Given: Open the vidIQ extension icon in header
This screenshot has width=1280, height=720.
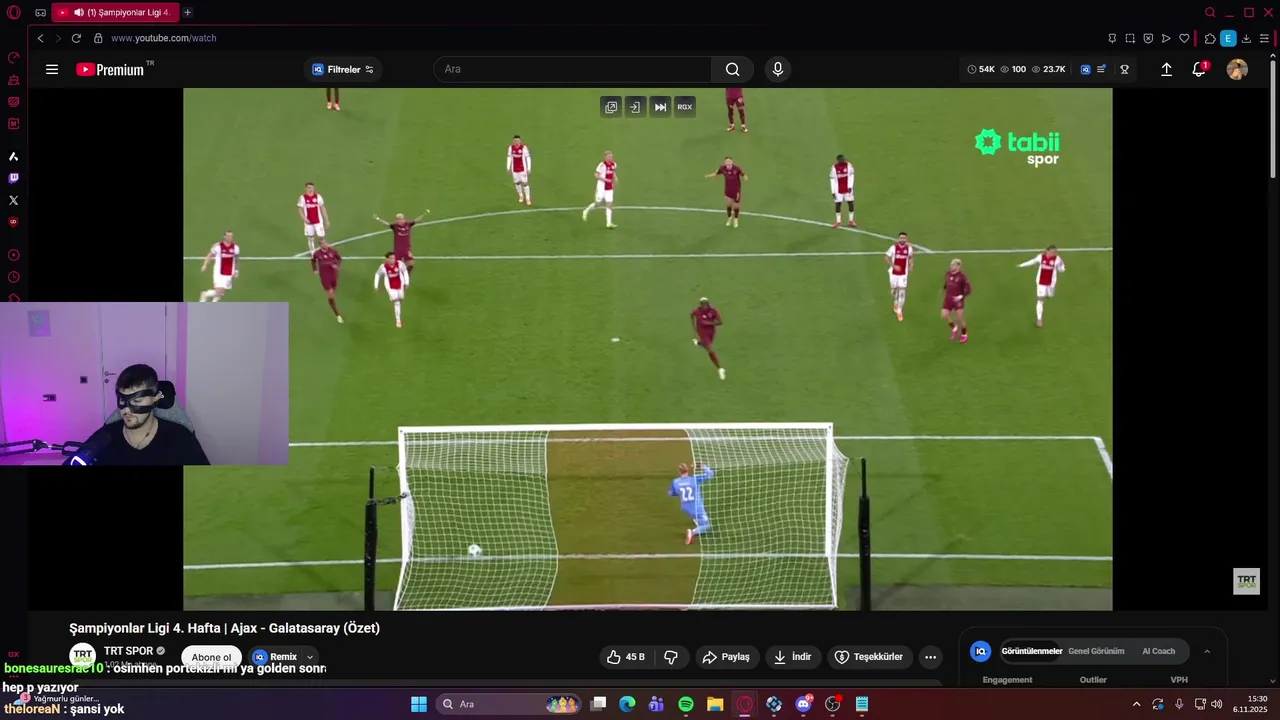Looking at the screenshot, I should pyautogui.click(x=1085, y=69).
